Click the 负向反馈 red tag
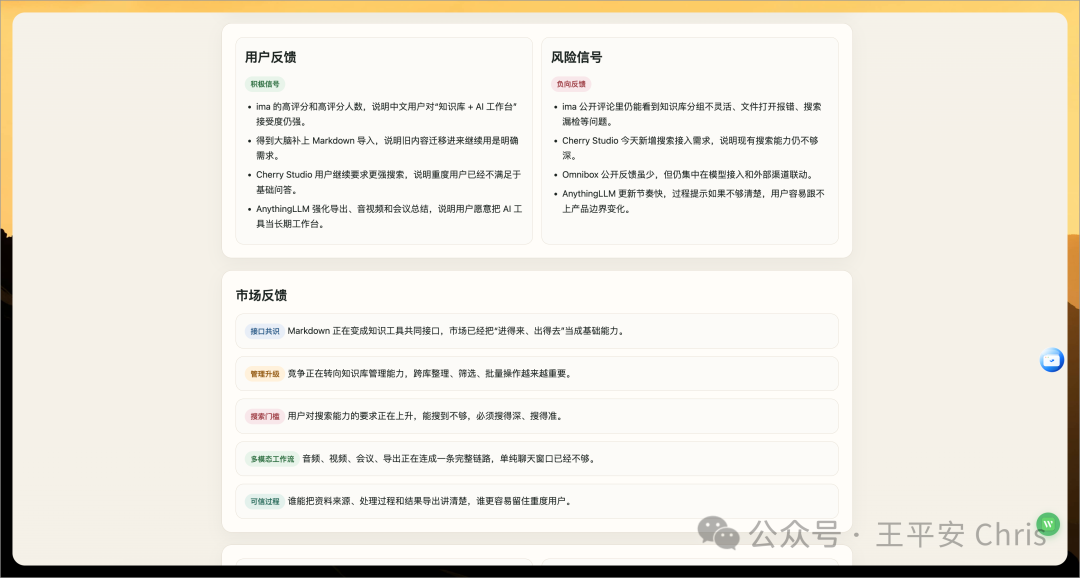This screenshot has width=1080, height=578. pos(571,84)
